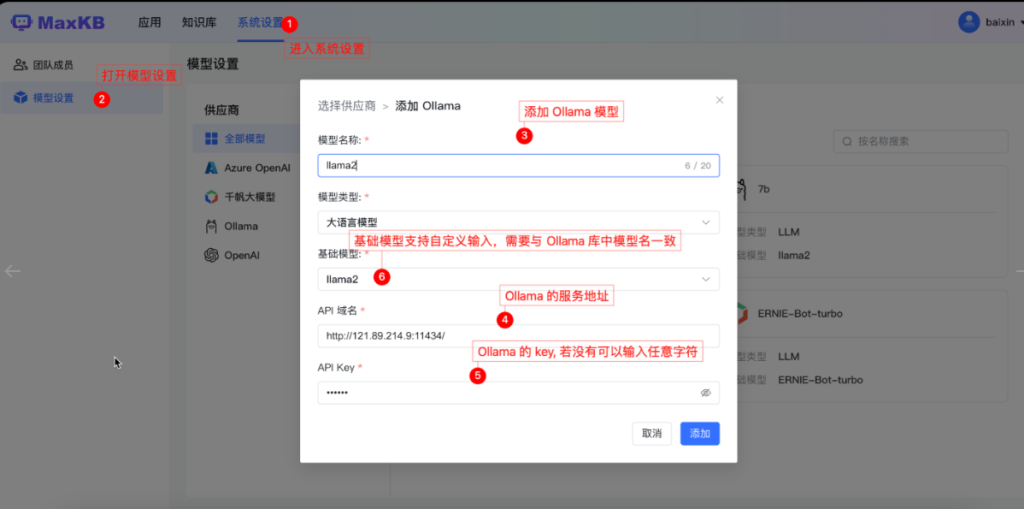
Task: Go back to 选择供应商 breadcrumb
Action: coord(347,106)
